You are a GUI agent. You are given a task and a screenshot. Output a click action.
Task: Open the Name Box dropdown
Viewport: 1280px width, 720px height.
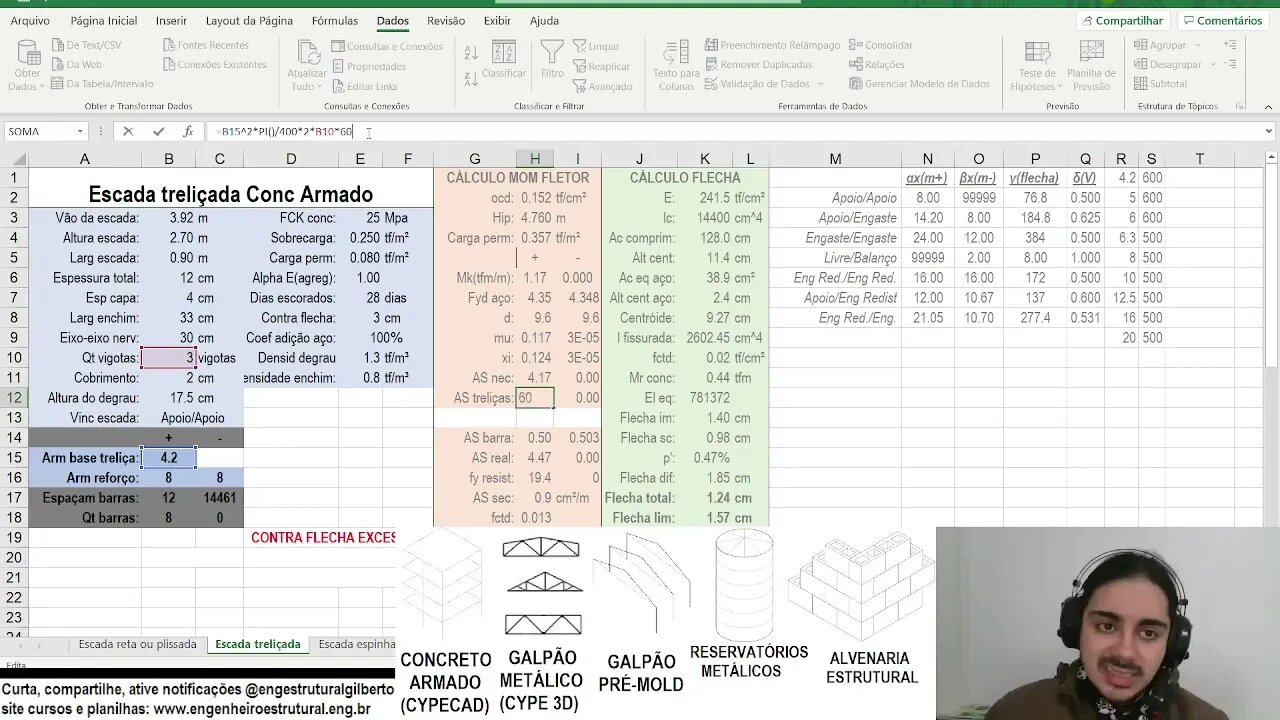tap(80, 132)
